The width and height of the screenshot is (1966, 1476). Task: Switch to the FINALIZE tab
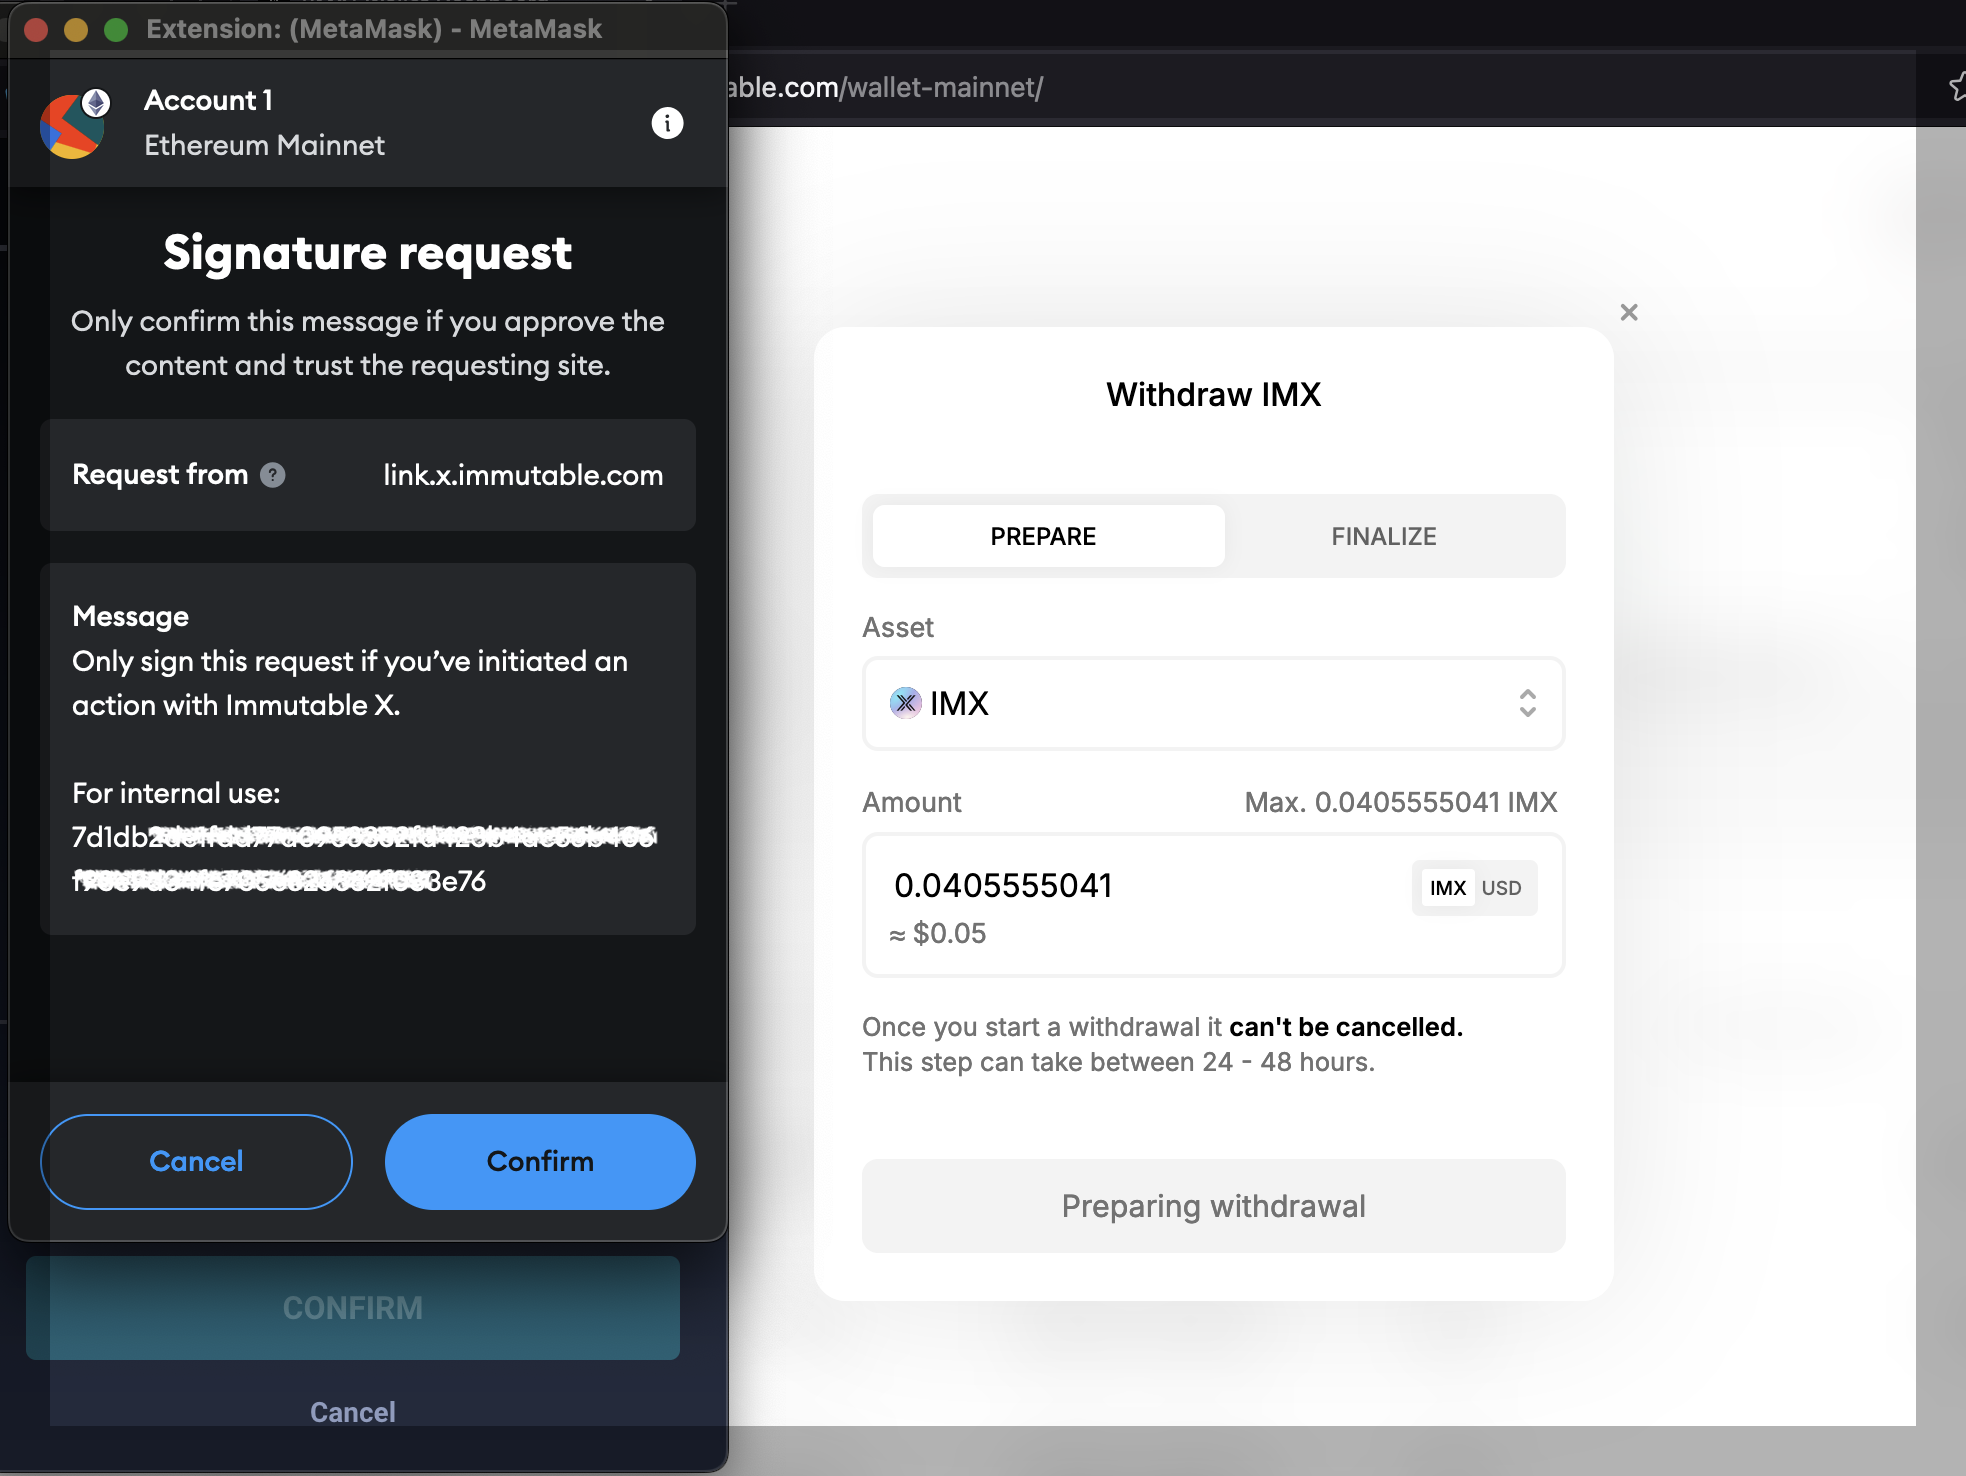pos(1383,536)
